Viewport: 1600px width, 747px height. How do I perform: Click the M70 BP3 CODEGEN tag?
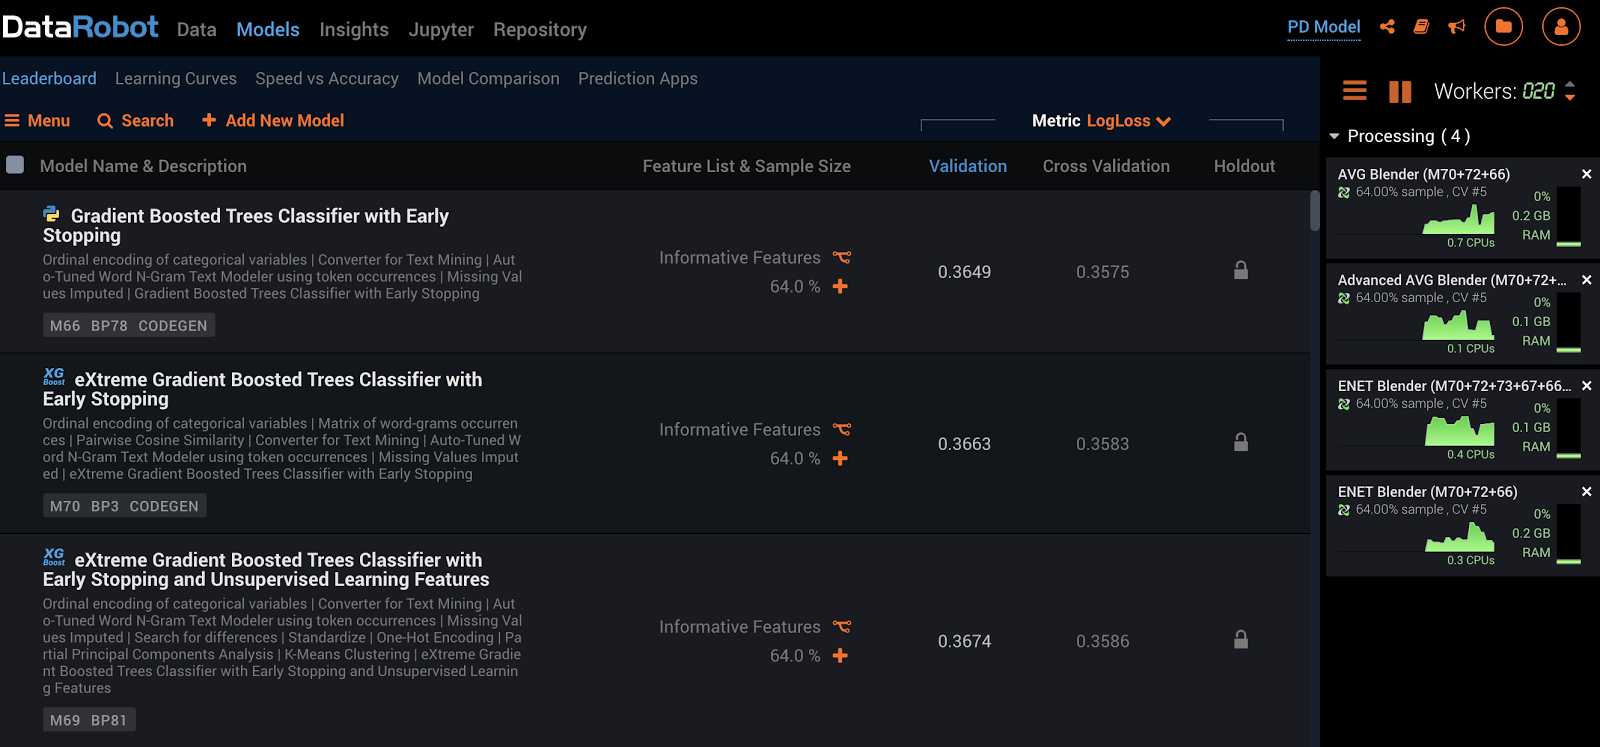pos(124,506)
